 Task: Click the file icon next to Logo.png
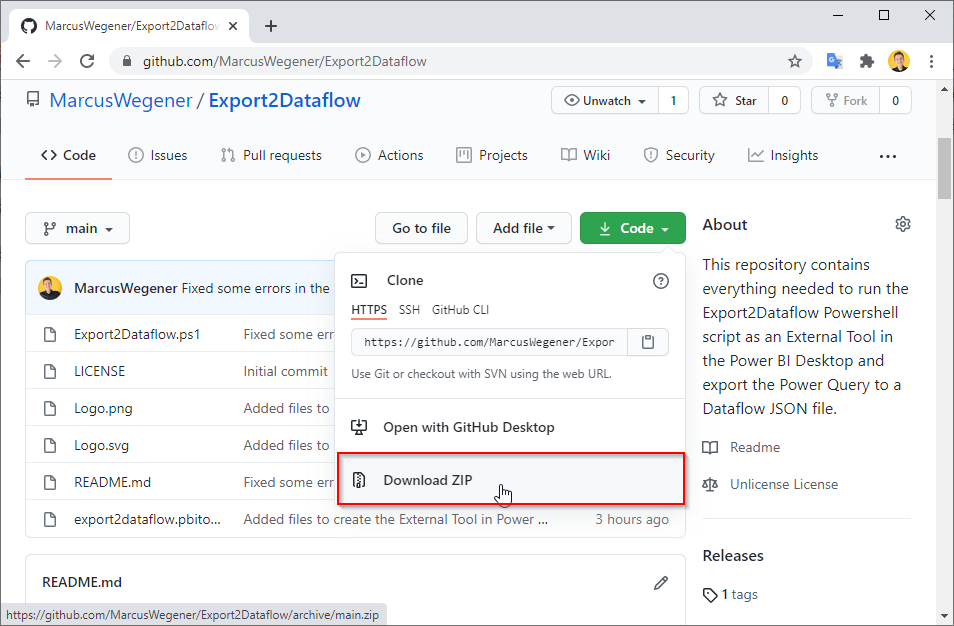click(x=50, y=408)
